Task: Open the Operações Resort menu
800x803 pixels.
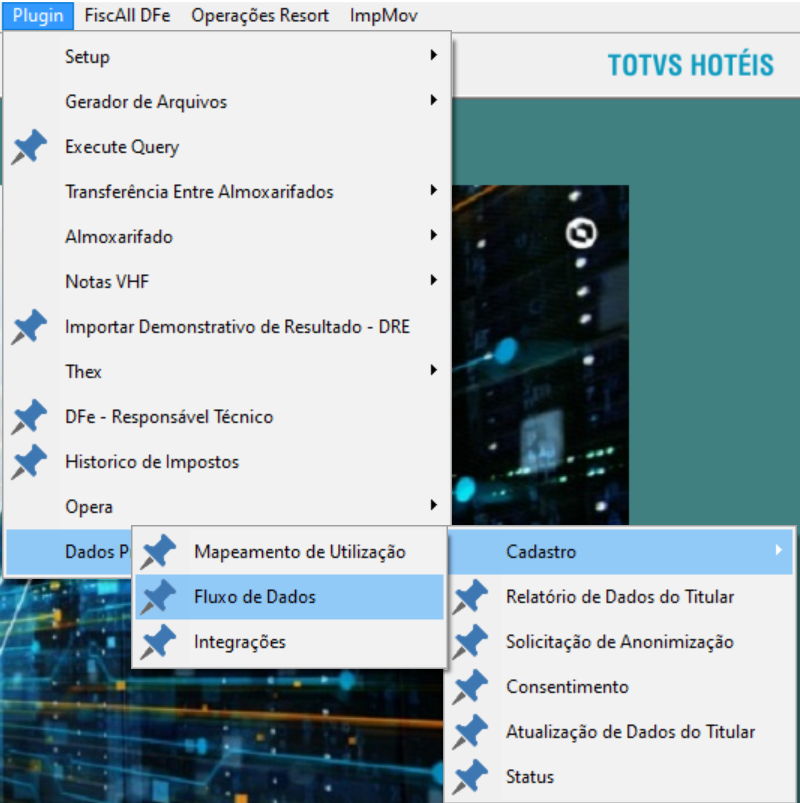Action: tap(260, 16)
